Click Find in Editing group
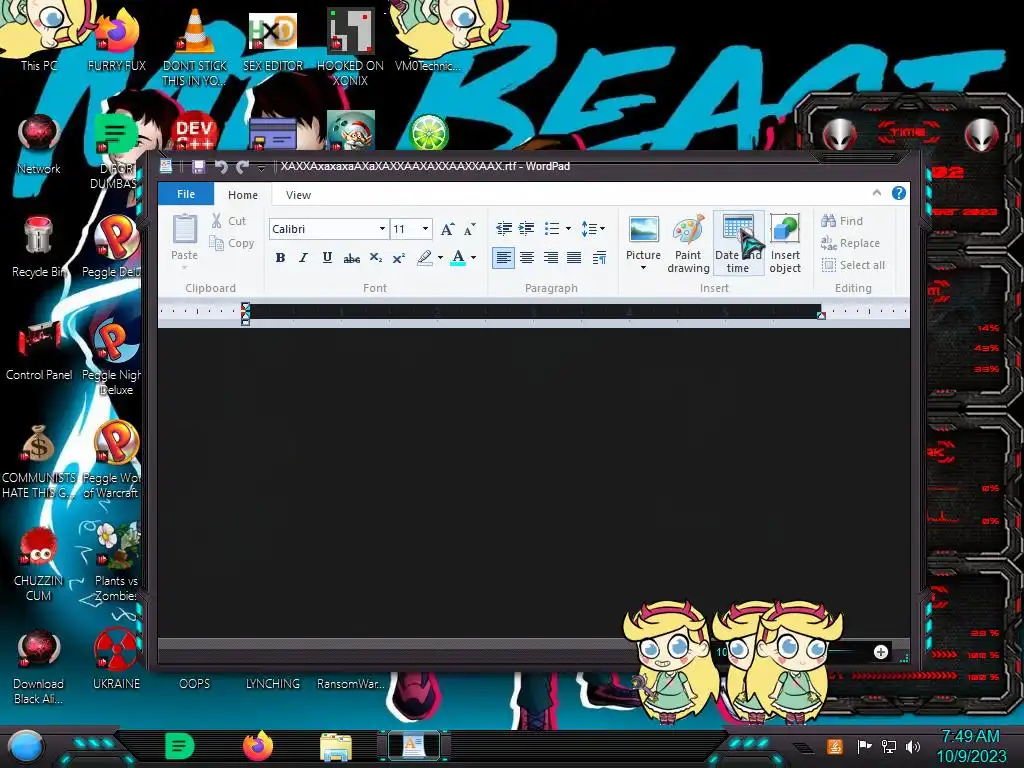The width and height of the screenshot is (1024, 768). coord(842,221)
